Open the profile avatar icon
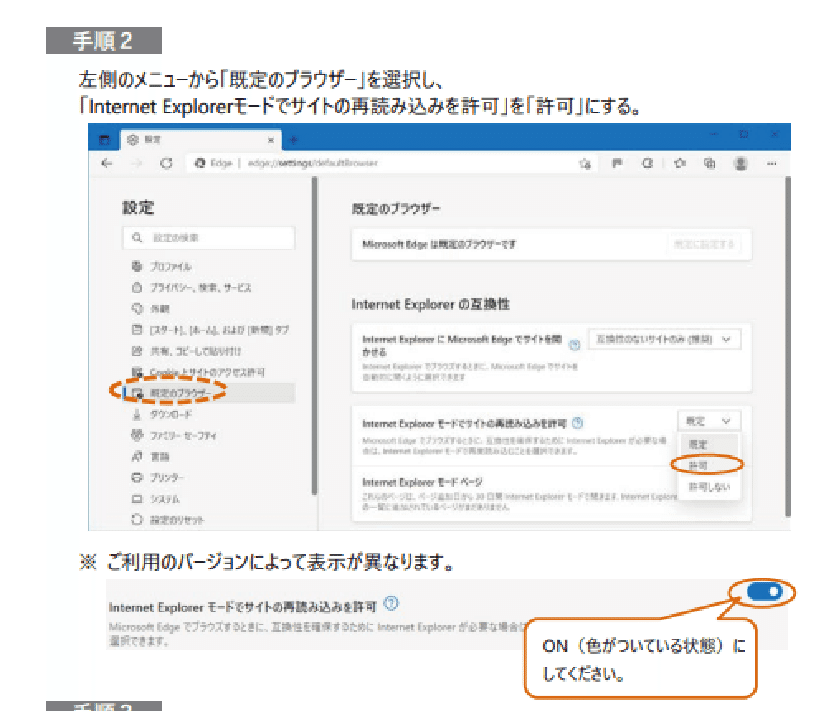 pyautogui.click(x=741, y=163)
